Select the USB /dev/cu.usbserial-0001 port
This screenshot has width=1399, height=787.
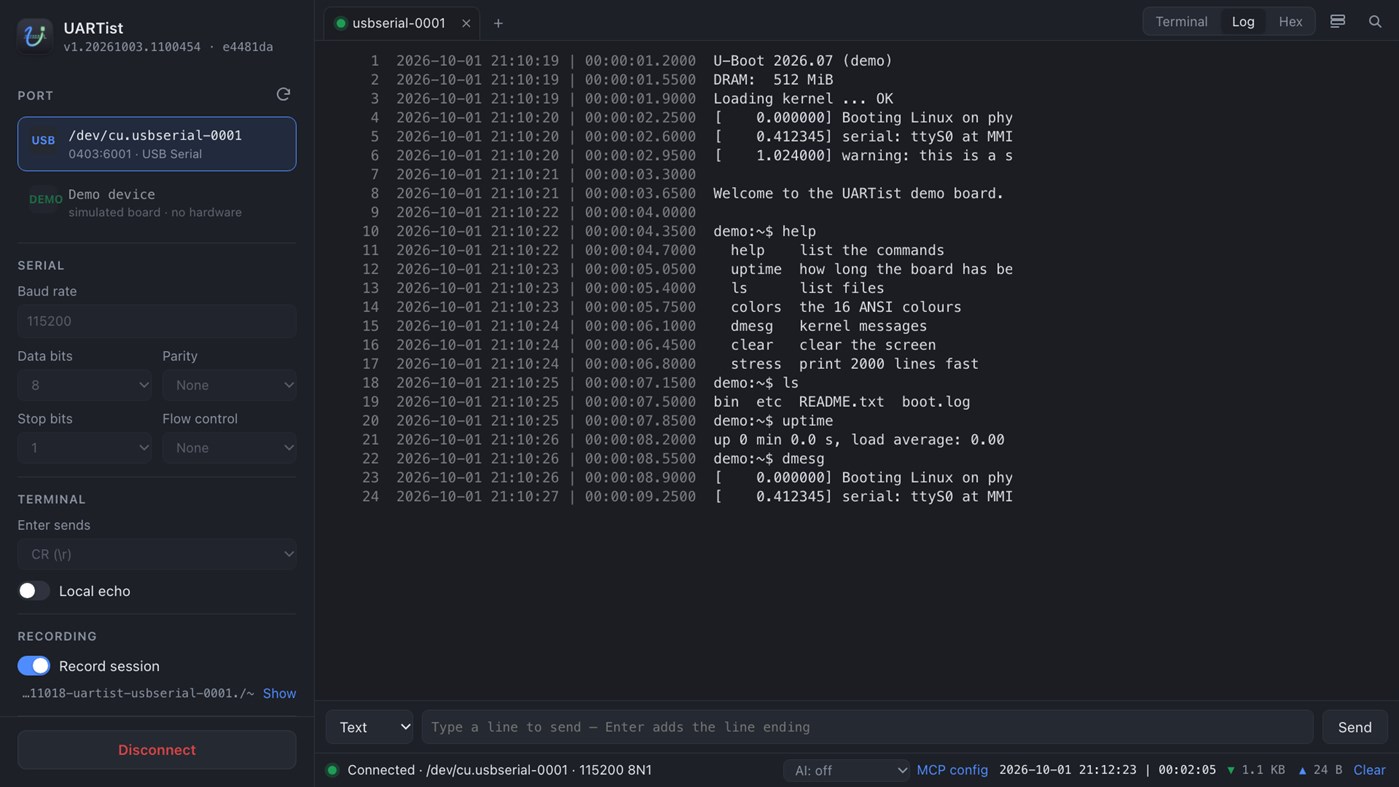point(157,144)
